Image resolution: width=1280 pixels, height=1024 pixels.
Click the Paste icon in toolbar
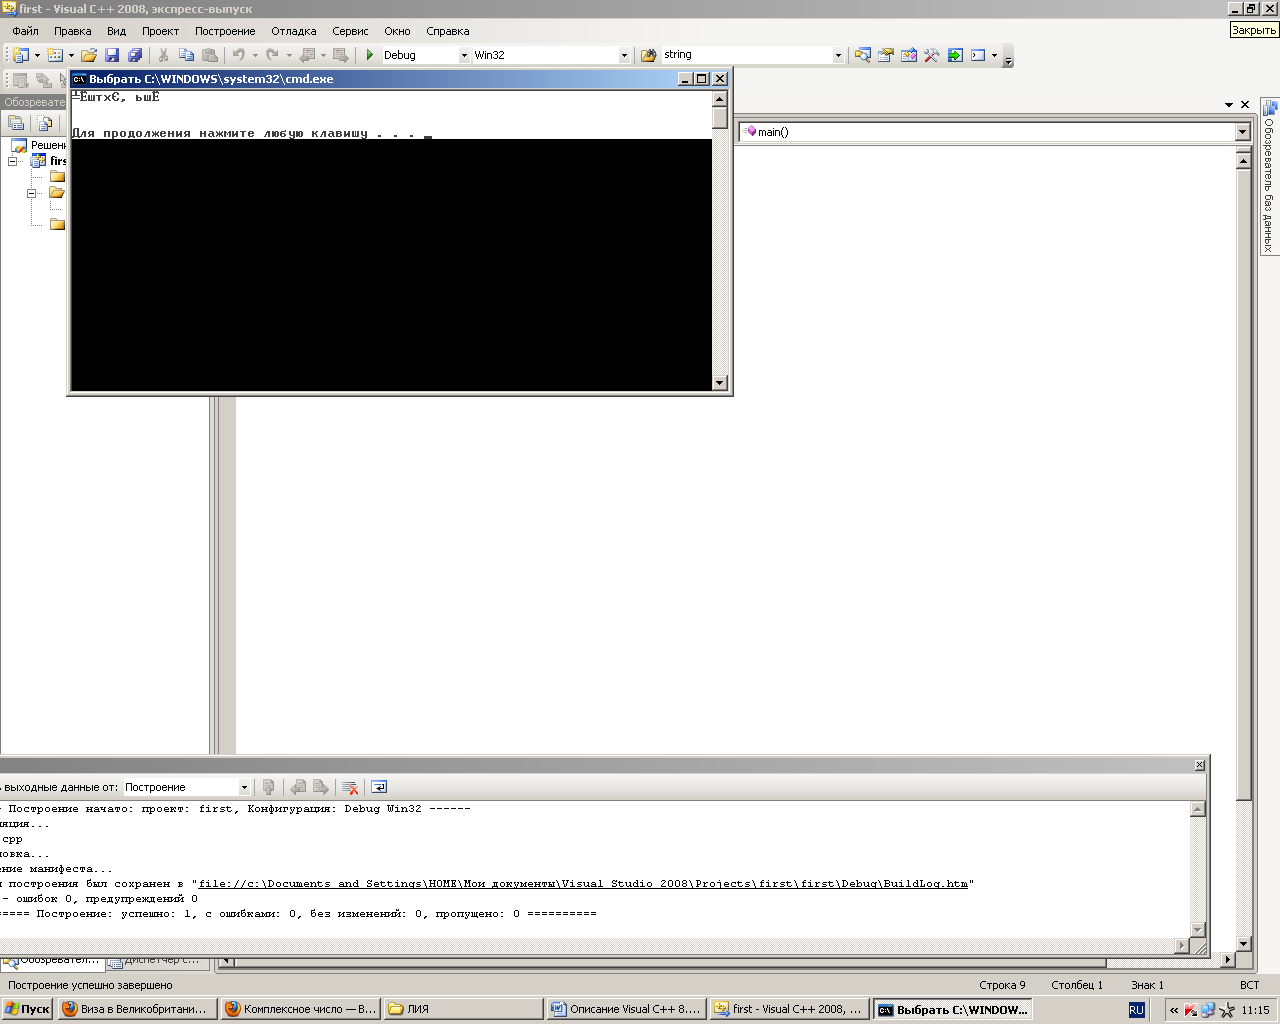pyautogui.click(x=209, y=55)
